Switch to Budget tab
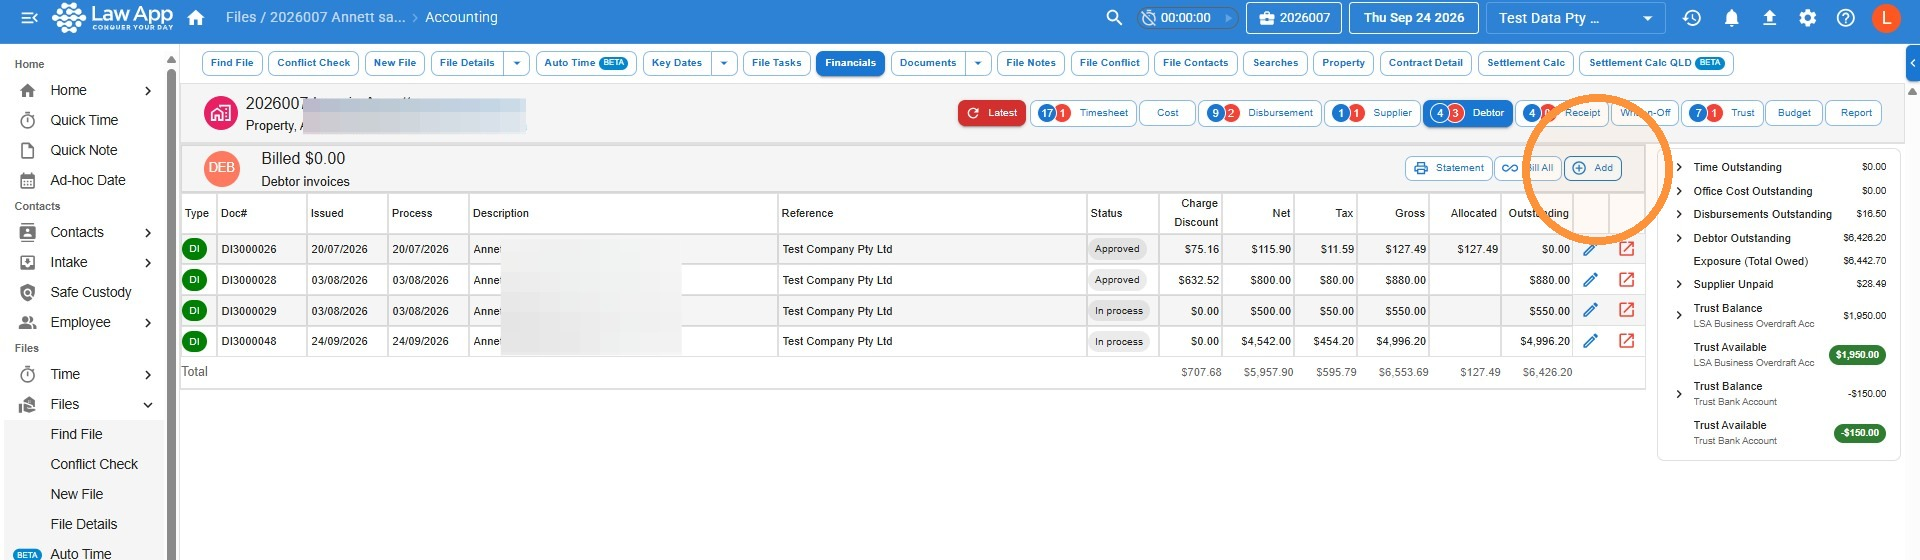 [1794, 113]
